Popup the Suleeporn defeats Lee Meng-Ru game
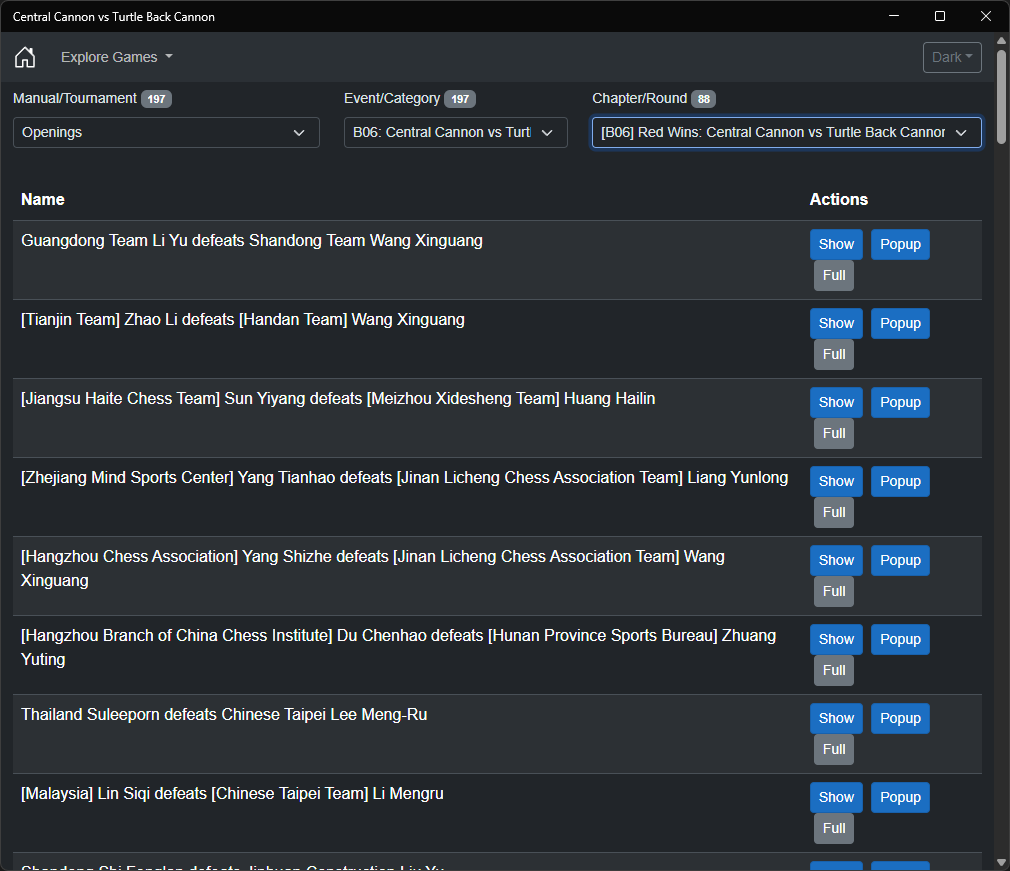The width and height of the screenshot is (1010, 871). 900,718
